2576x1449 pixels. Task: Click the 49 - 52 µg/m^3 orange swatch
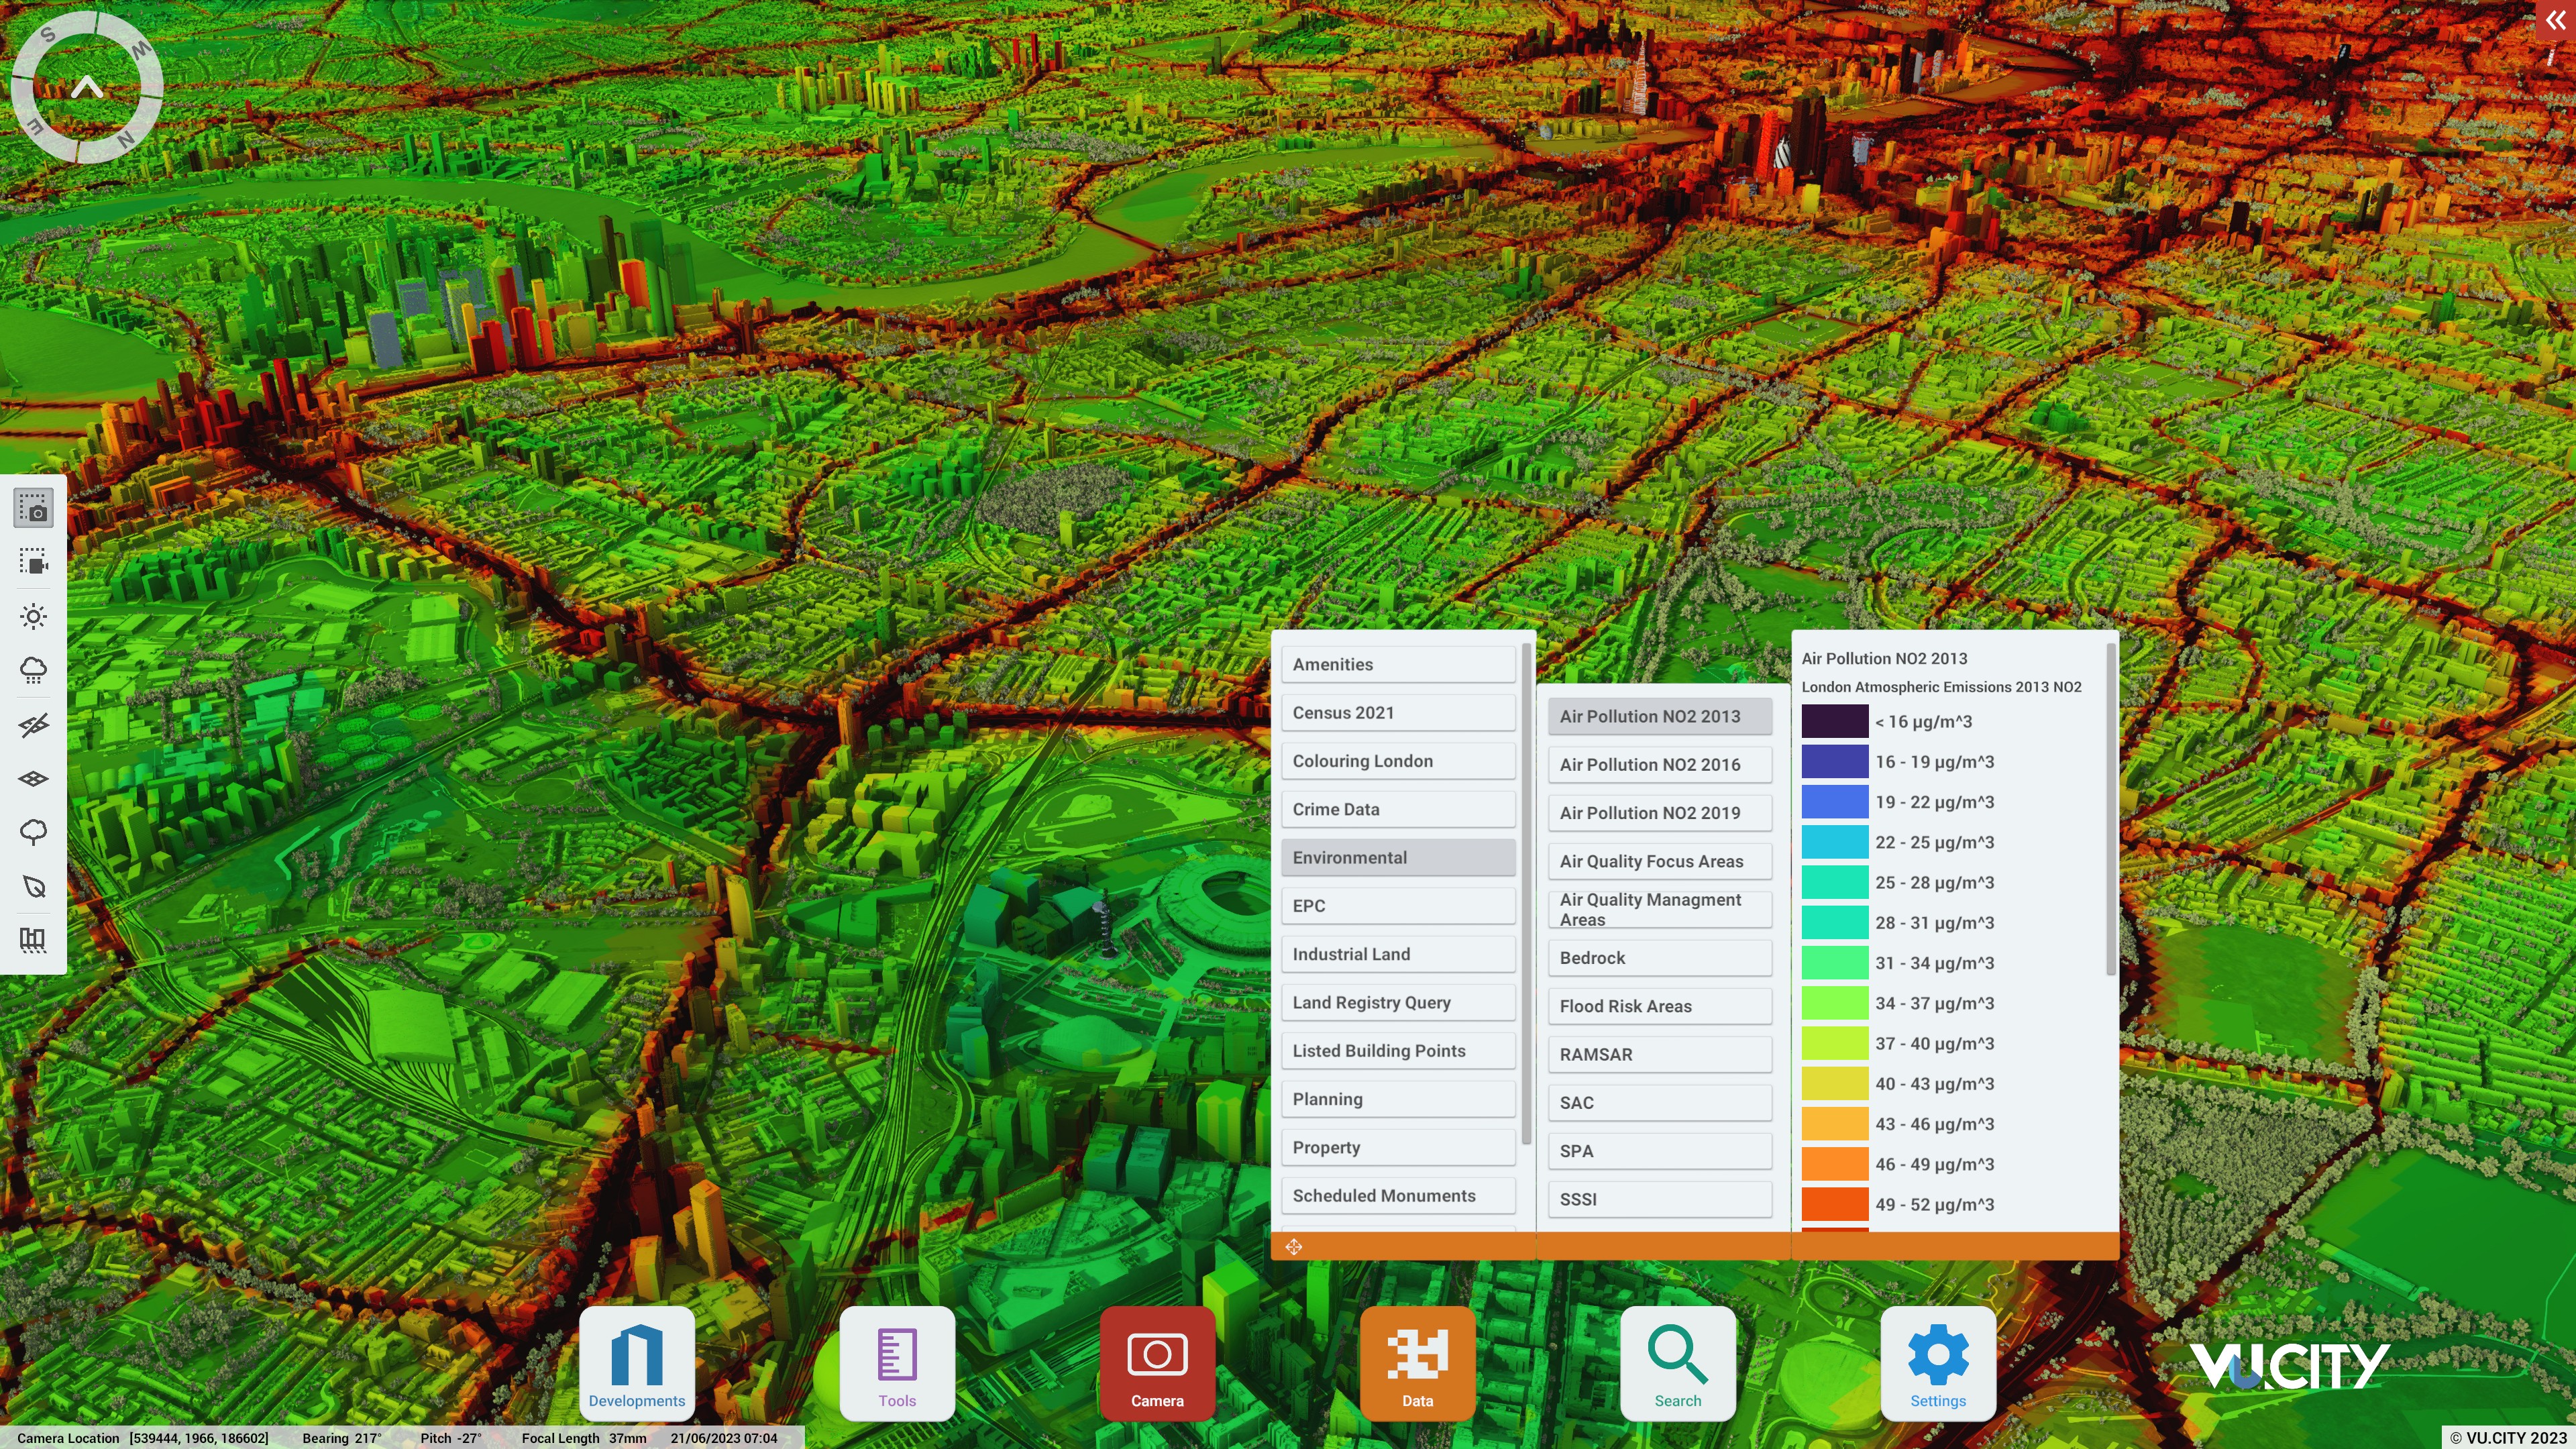click(x=1834, y=1204)
